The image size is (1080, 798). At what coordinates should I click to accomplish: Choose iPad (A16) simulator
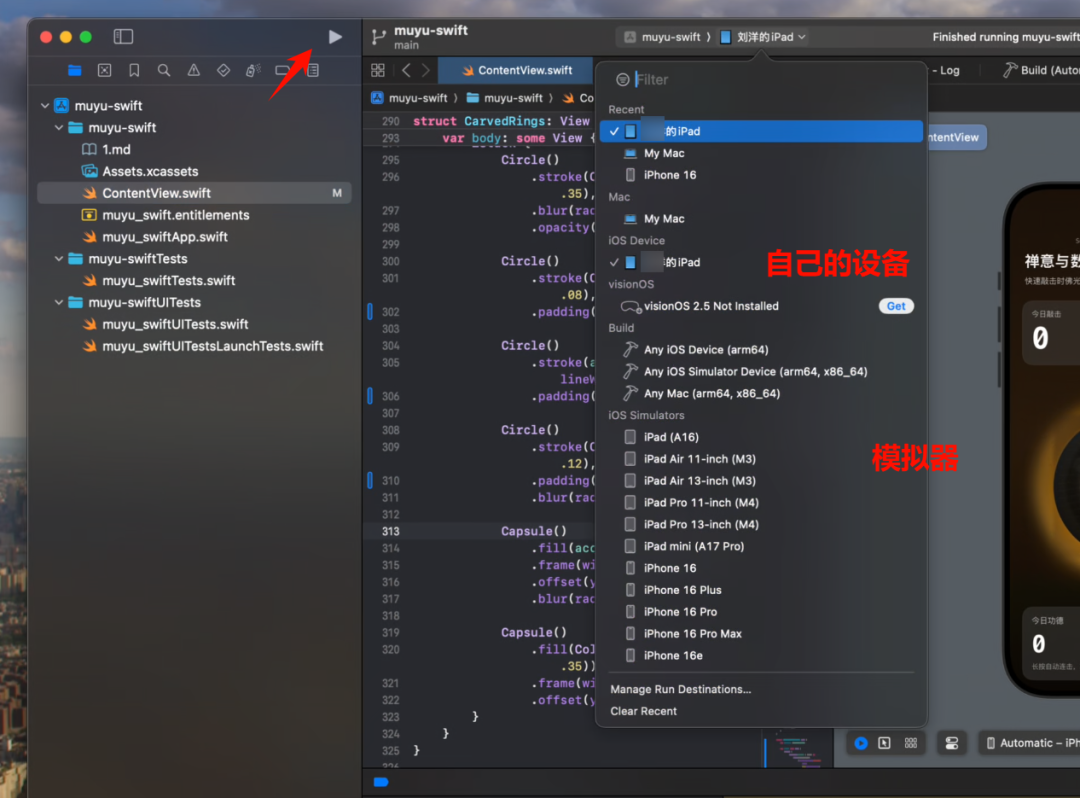[761, 437]
